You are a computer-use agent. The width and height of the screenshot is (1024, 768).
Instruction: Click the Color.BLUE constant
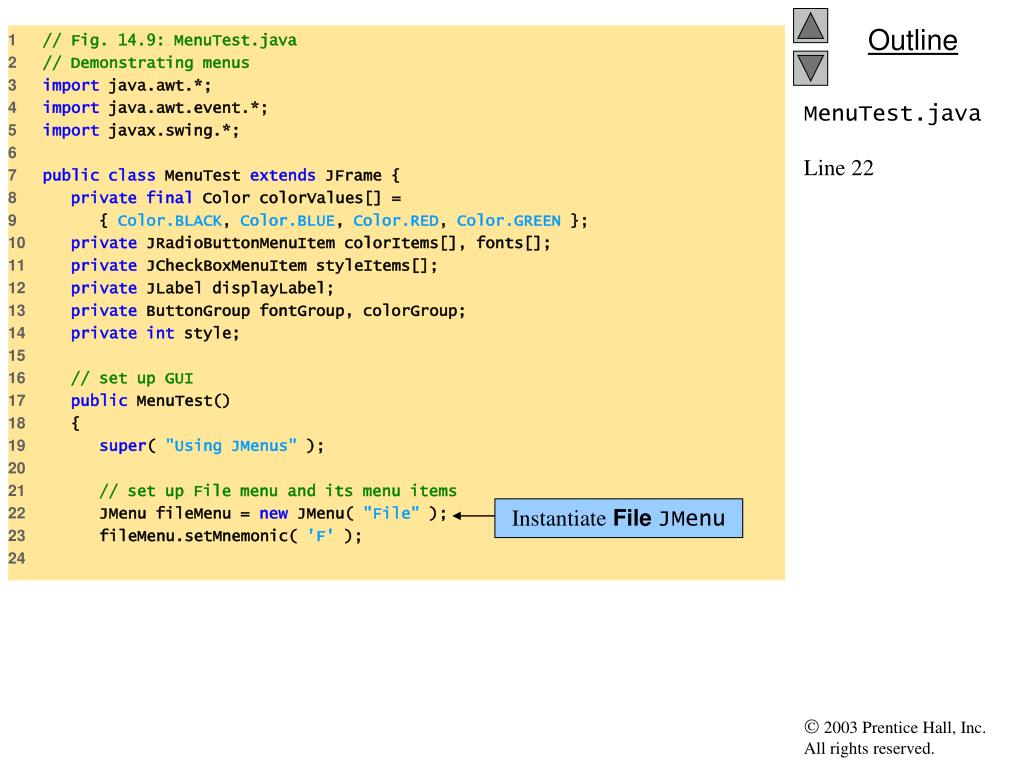coord(287,221)
